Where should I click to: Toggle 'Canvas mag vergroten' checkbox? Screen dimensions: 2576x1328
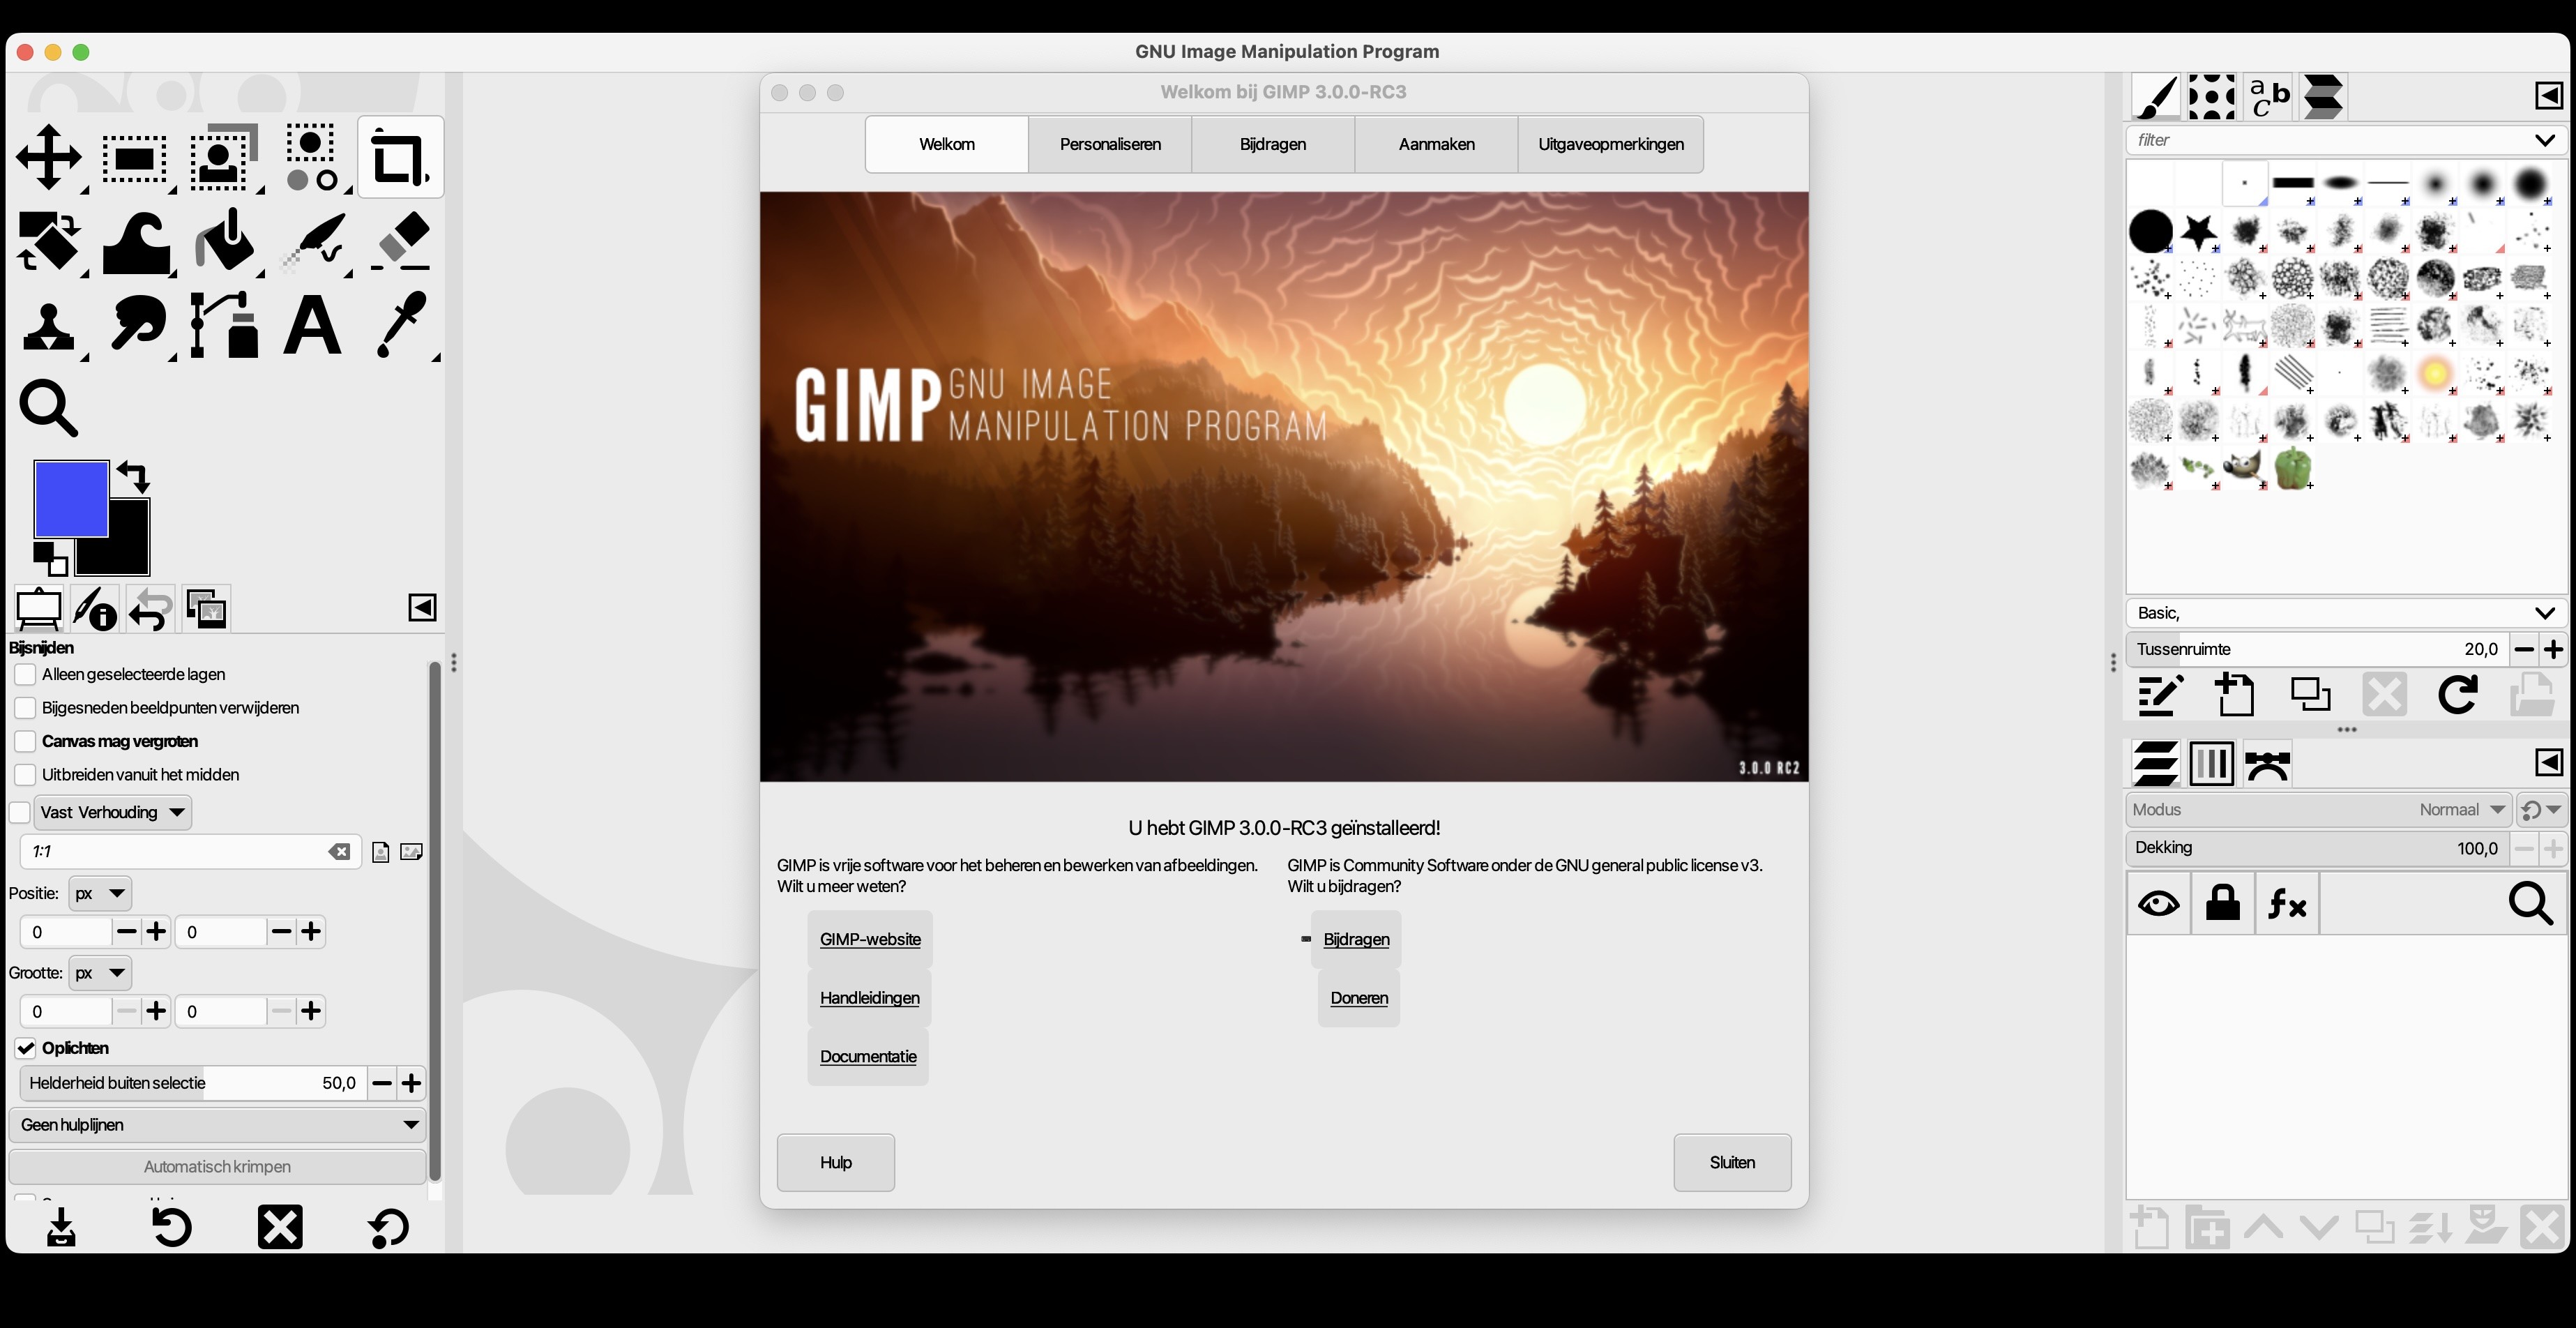click(x=26, y=742)
